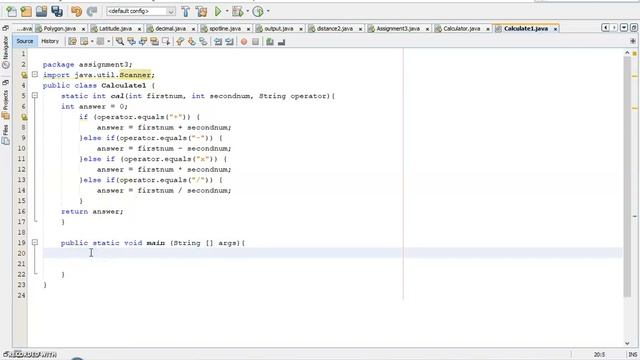Screen dimensions: 640x360
Task: Switch to the decimal.java tab
Action: pos(171,29)
